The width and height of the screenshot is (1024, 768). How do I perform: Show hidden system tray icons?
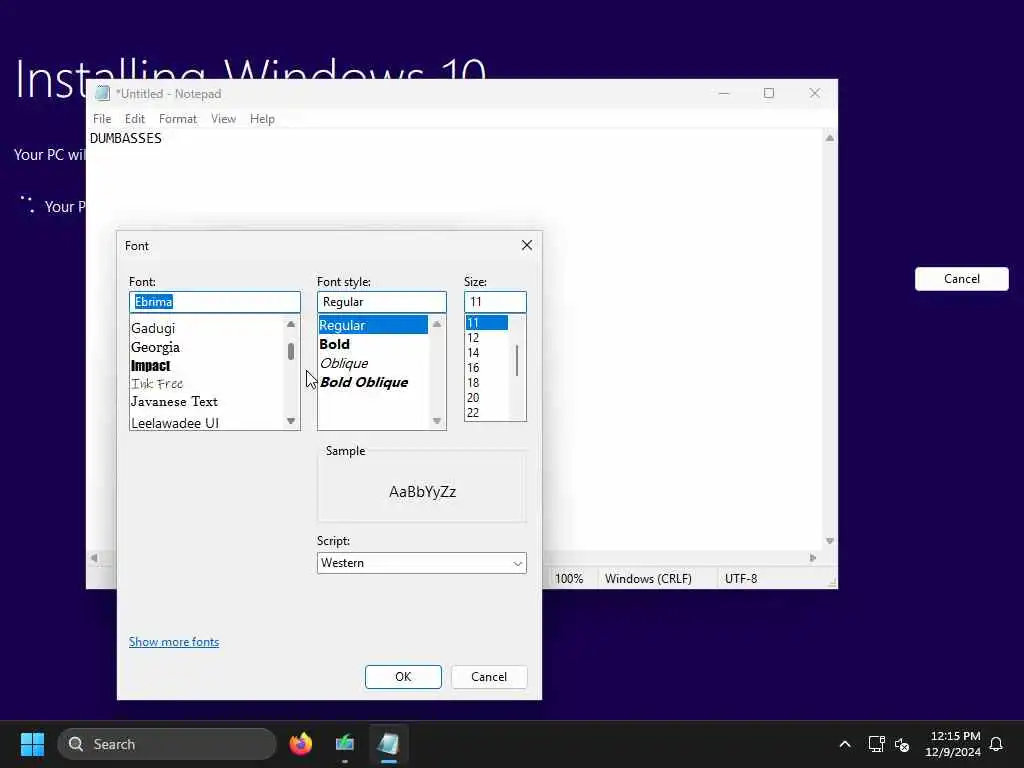(x=844, y=744)
